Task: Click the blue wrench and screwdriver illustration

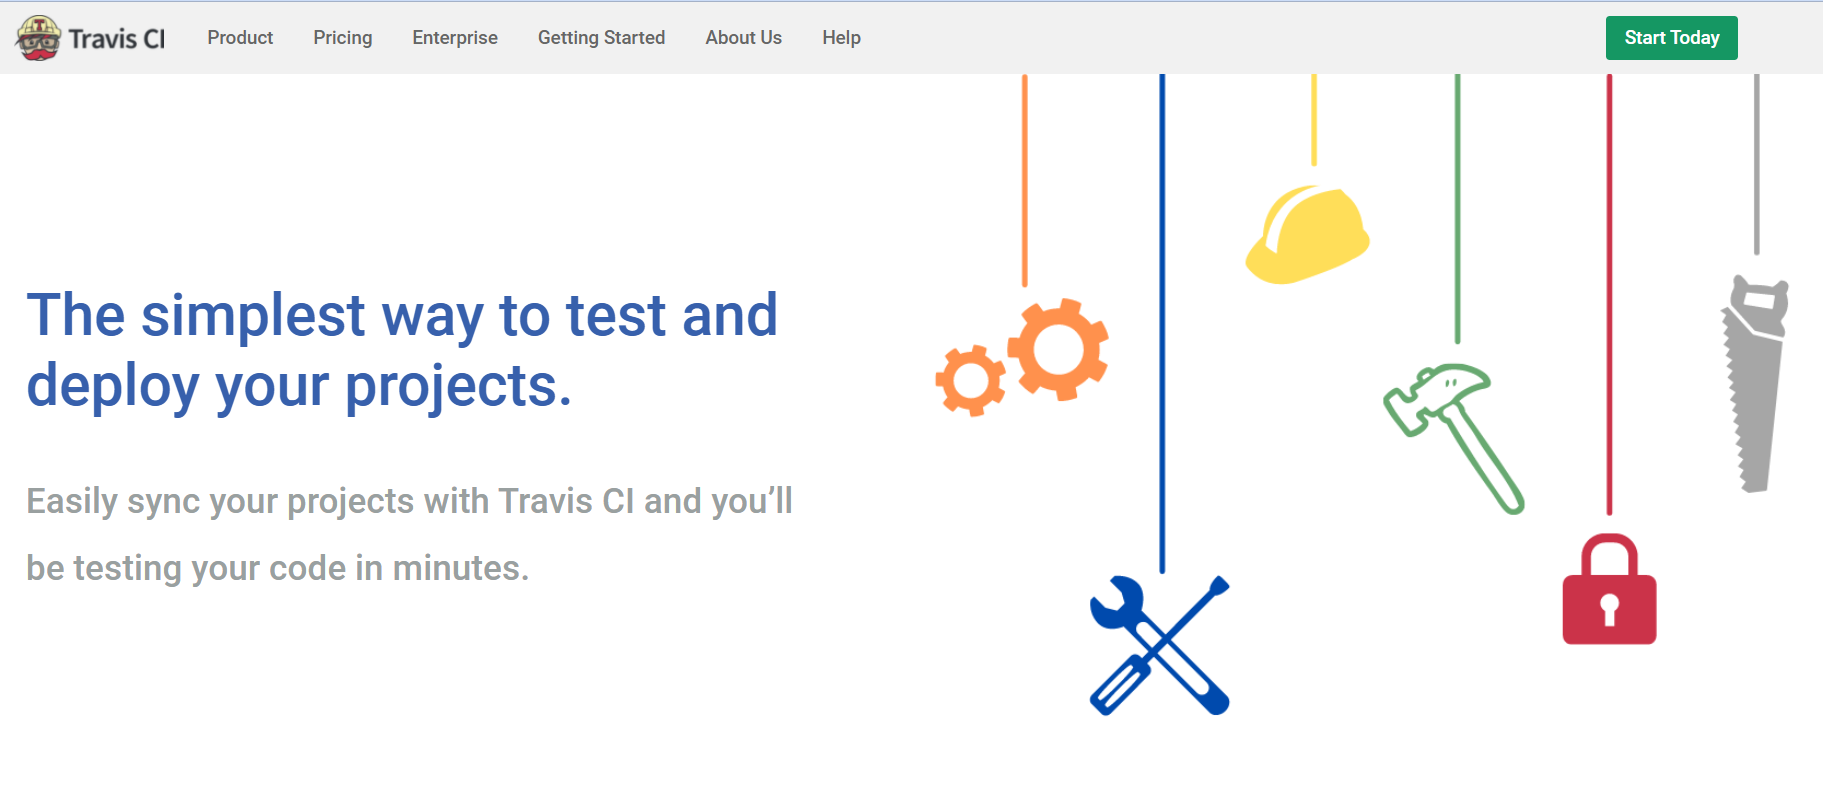Action: click(x=1159, y=645)
